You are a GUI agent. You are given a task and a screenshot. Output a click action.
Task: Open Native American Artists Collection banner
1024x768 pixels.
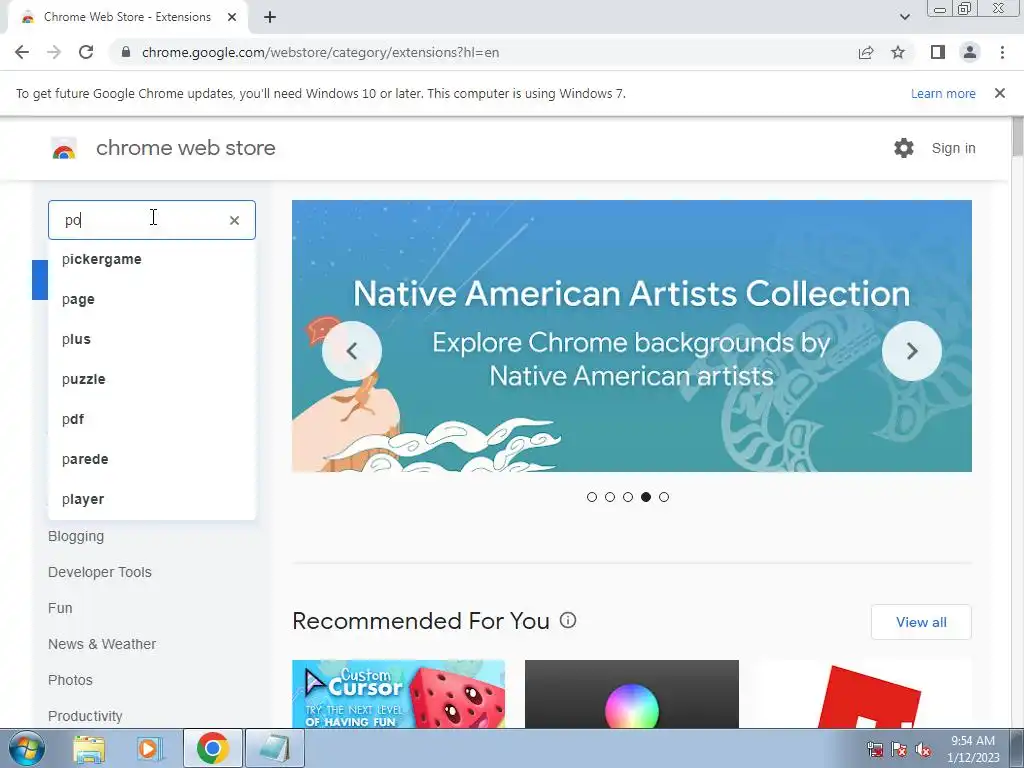coord(632,336)
